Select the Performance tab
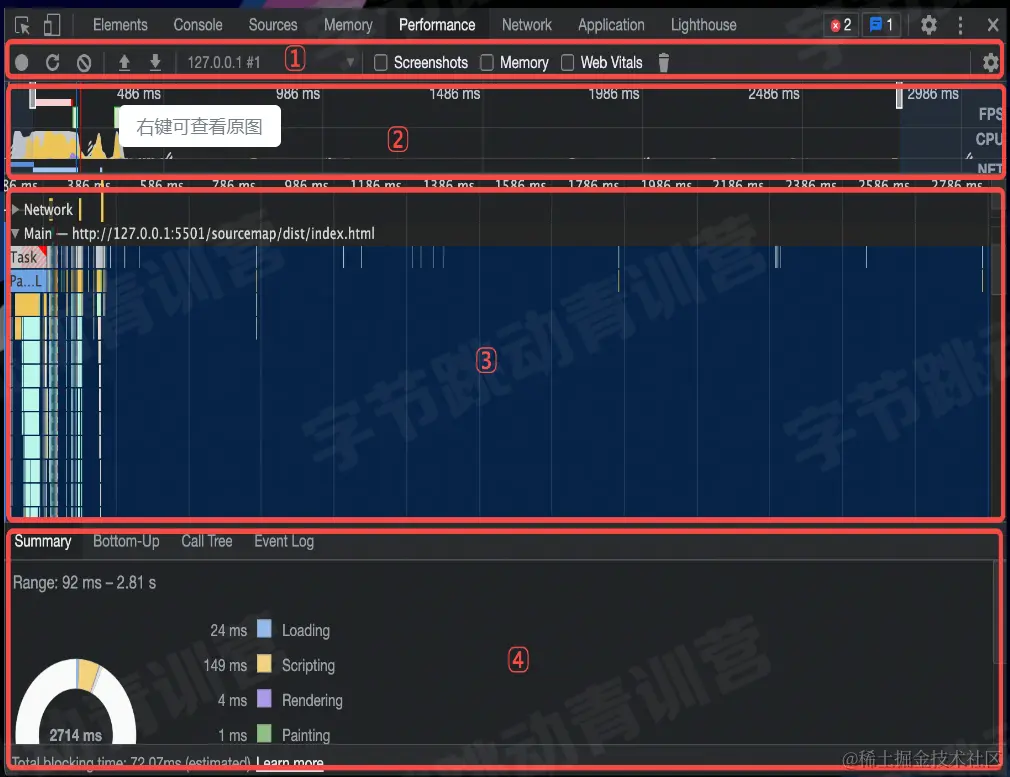1010x777 pixels. pos(437,25)
